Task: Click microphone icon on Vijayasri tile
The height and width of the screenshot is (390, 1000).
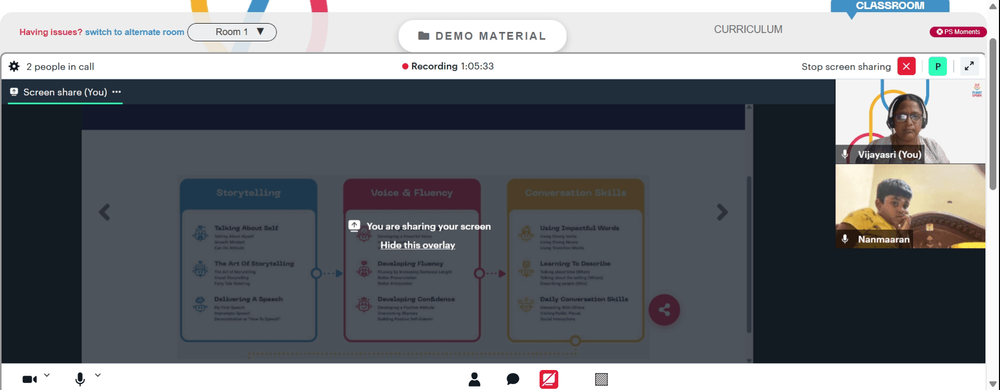Action: 845,154
